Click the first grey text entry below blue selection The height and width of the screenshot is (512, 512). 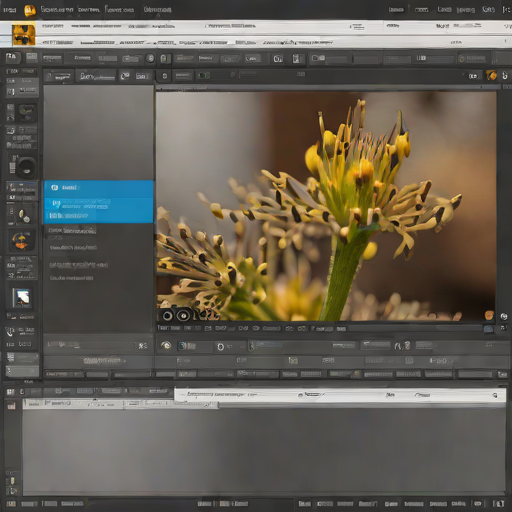point(72,230)
